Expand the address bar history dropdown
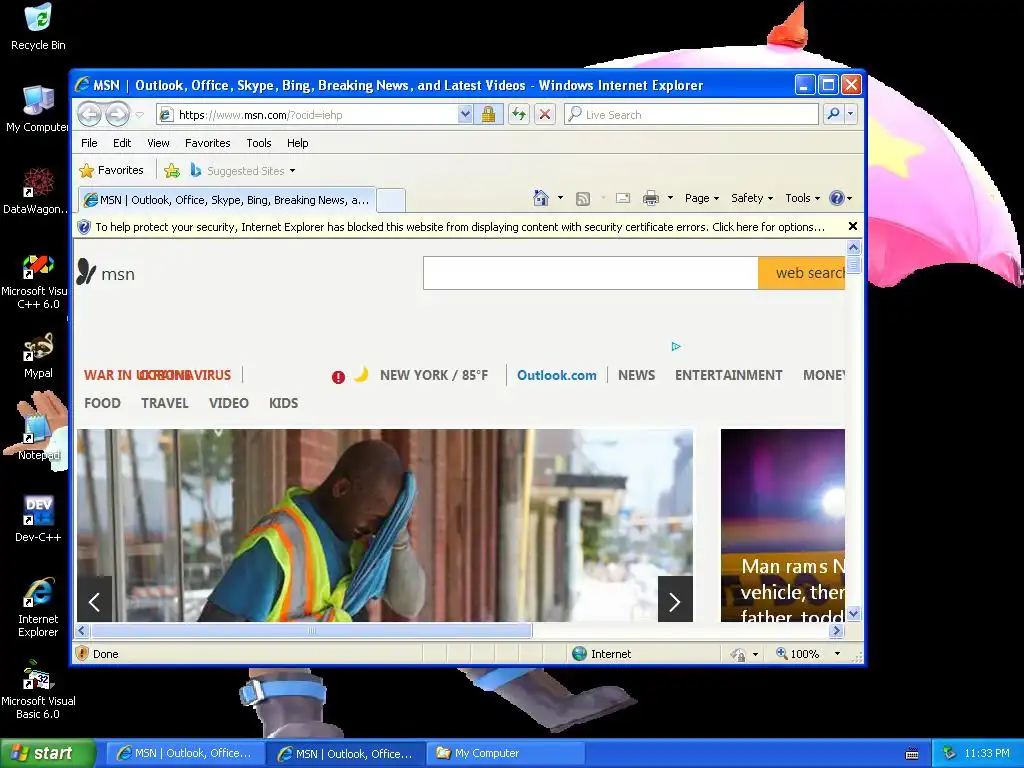This screenshot has width=1024, height=768. (465, 114)
